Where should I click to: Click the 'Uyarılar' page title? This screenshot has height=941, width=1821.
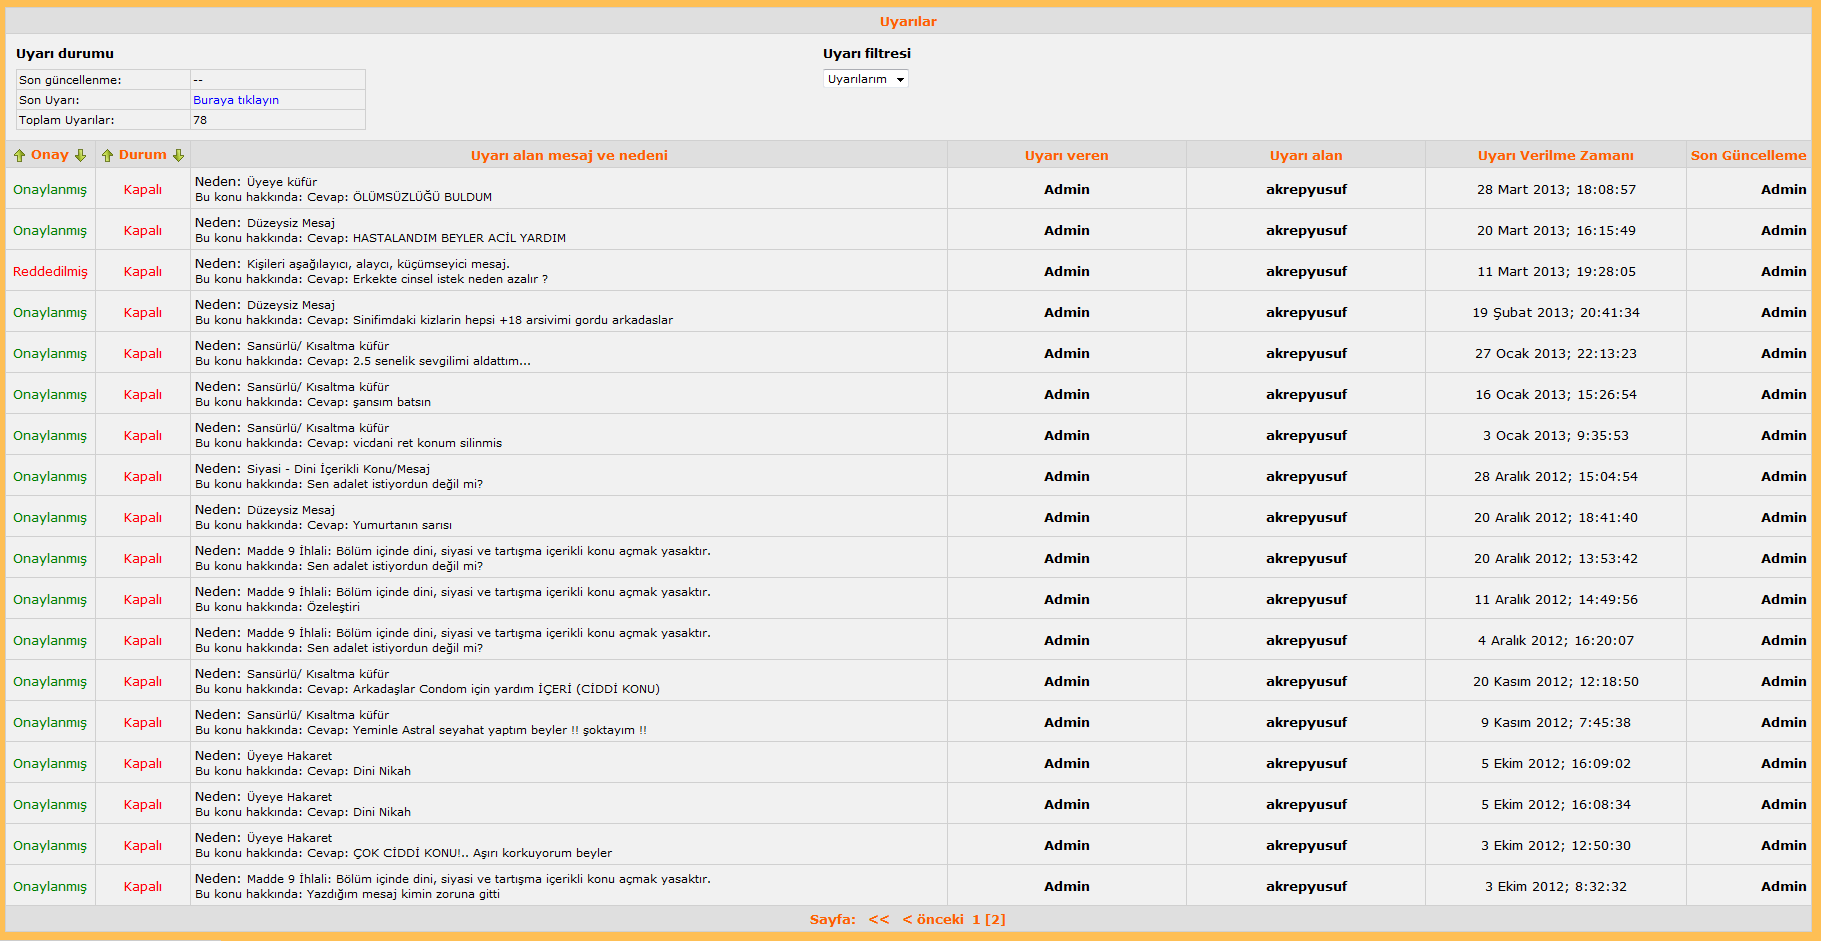[x=908, y=21]
